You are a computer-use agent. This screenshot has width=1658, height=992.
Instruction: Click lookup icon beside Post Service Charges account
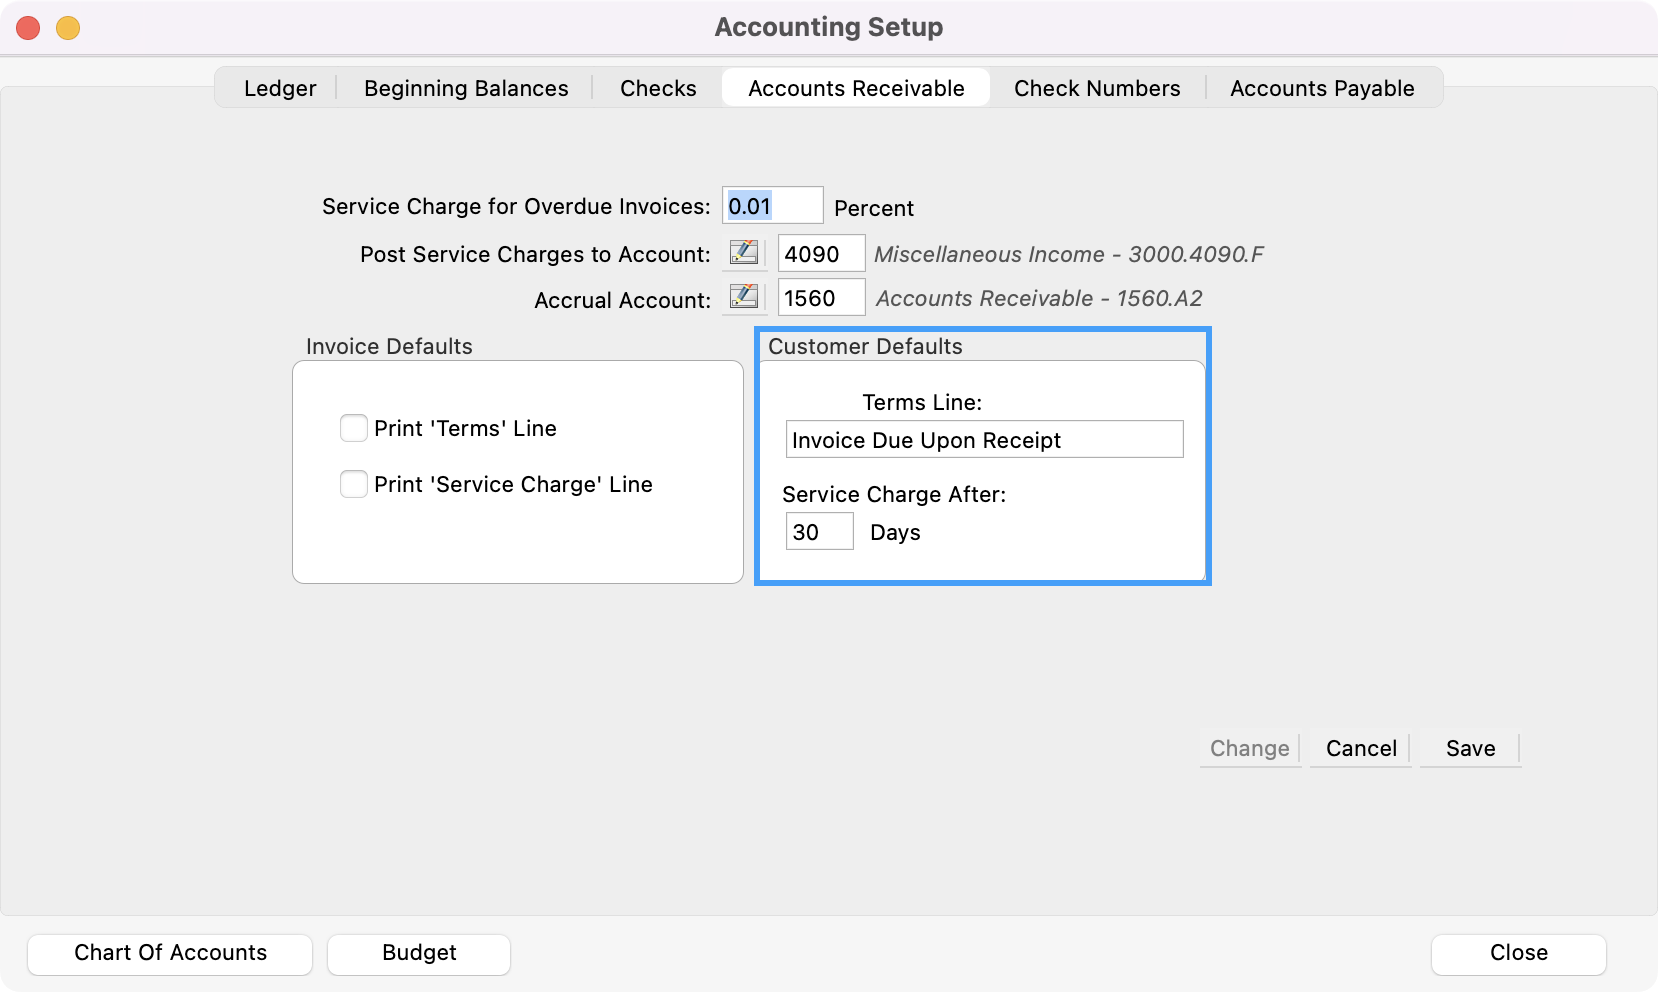click(x=744, y=253)
